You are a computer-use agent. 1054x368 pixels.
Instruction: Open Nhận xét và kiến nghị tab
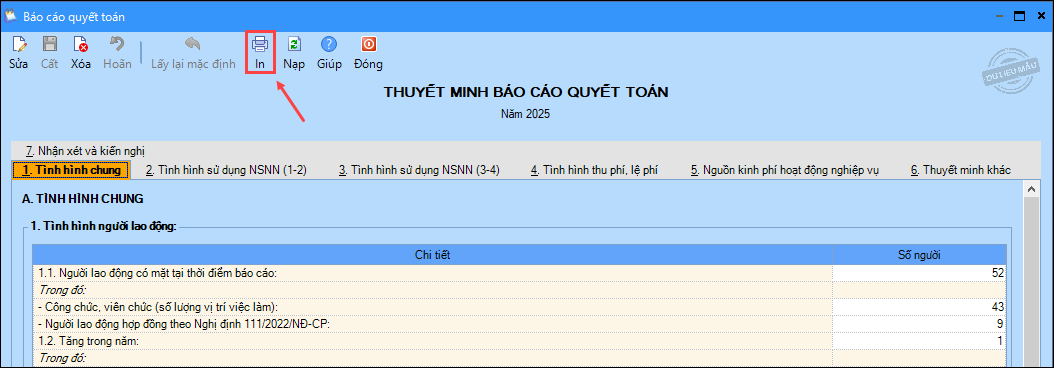(x=85, y=151)
